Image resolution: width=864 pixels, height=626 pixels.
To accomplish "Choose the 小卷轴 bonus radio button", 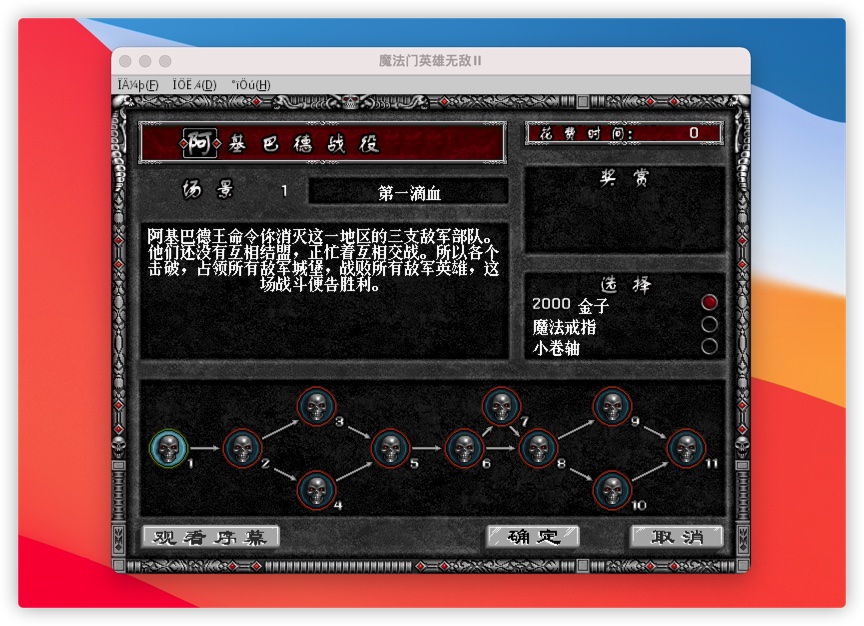I will (709, 346).
